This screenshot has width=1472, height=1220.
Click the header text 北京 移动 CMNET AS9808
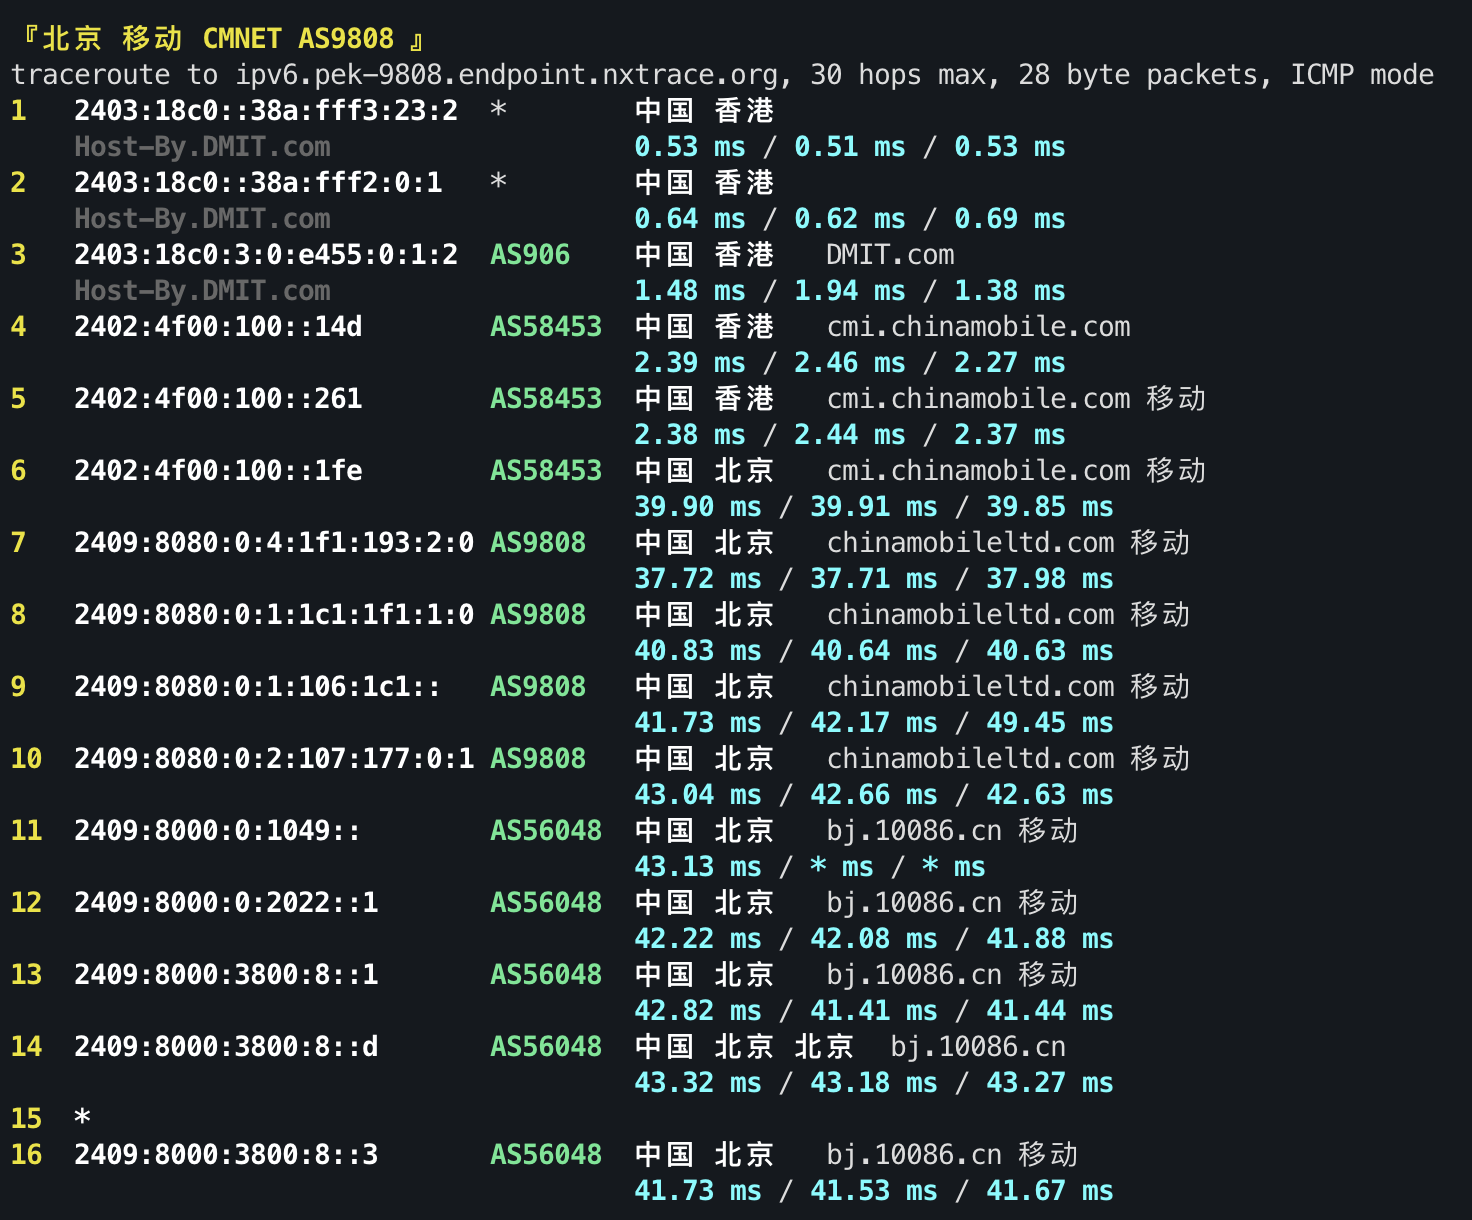(x=218, y=38)
